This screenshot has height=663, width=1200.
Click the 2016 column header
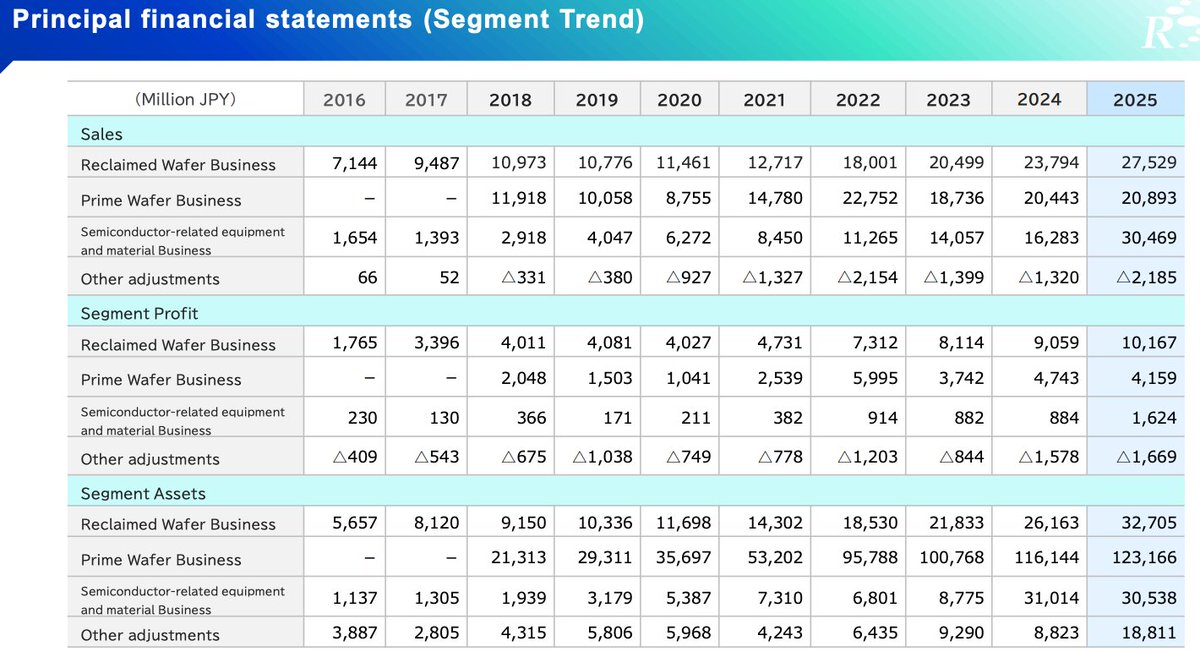[344, 100]
